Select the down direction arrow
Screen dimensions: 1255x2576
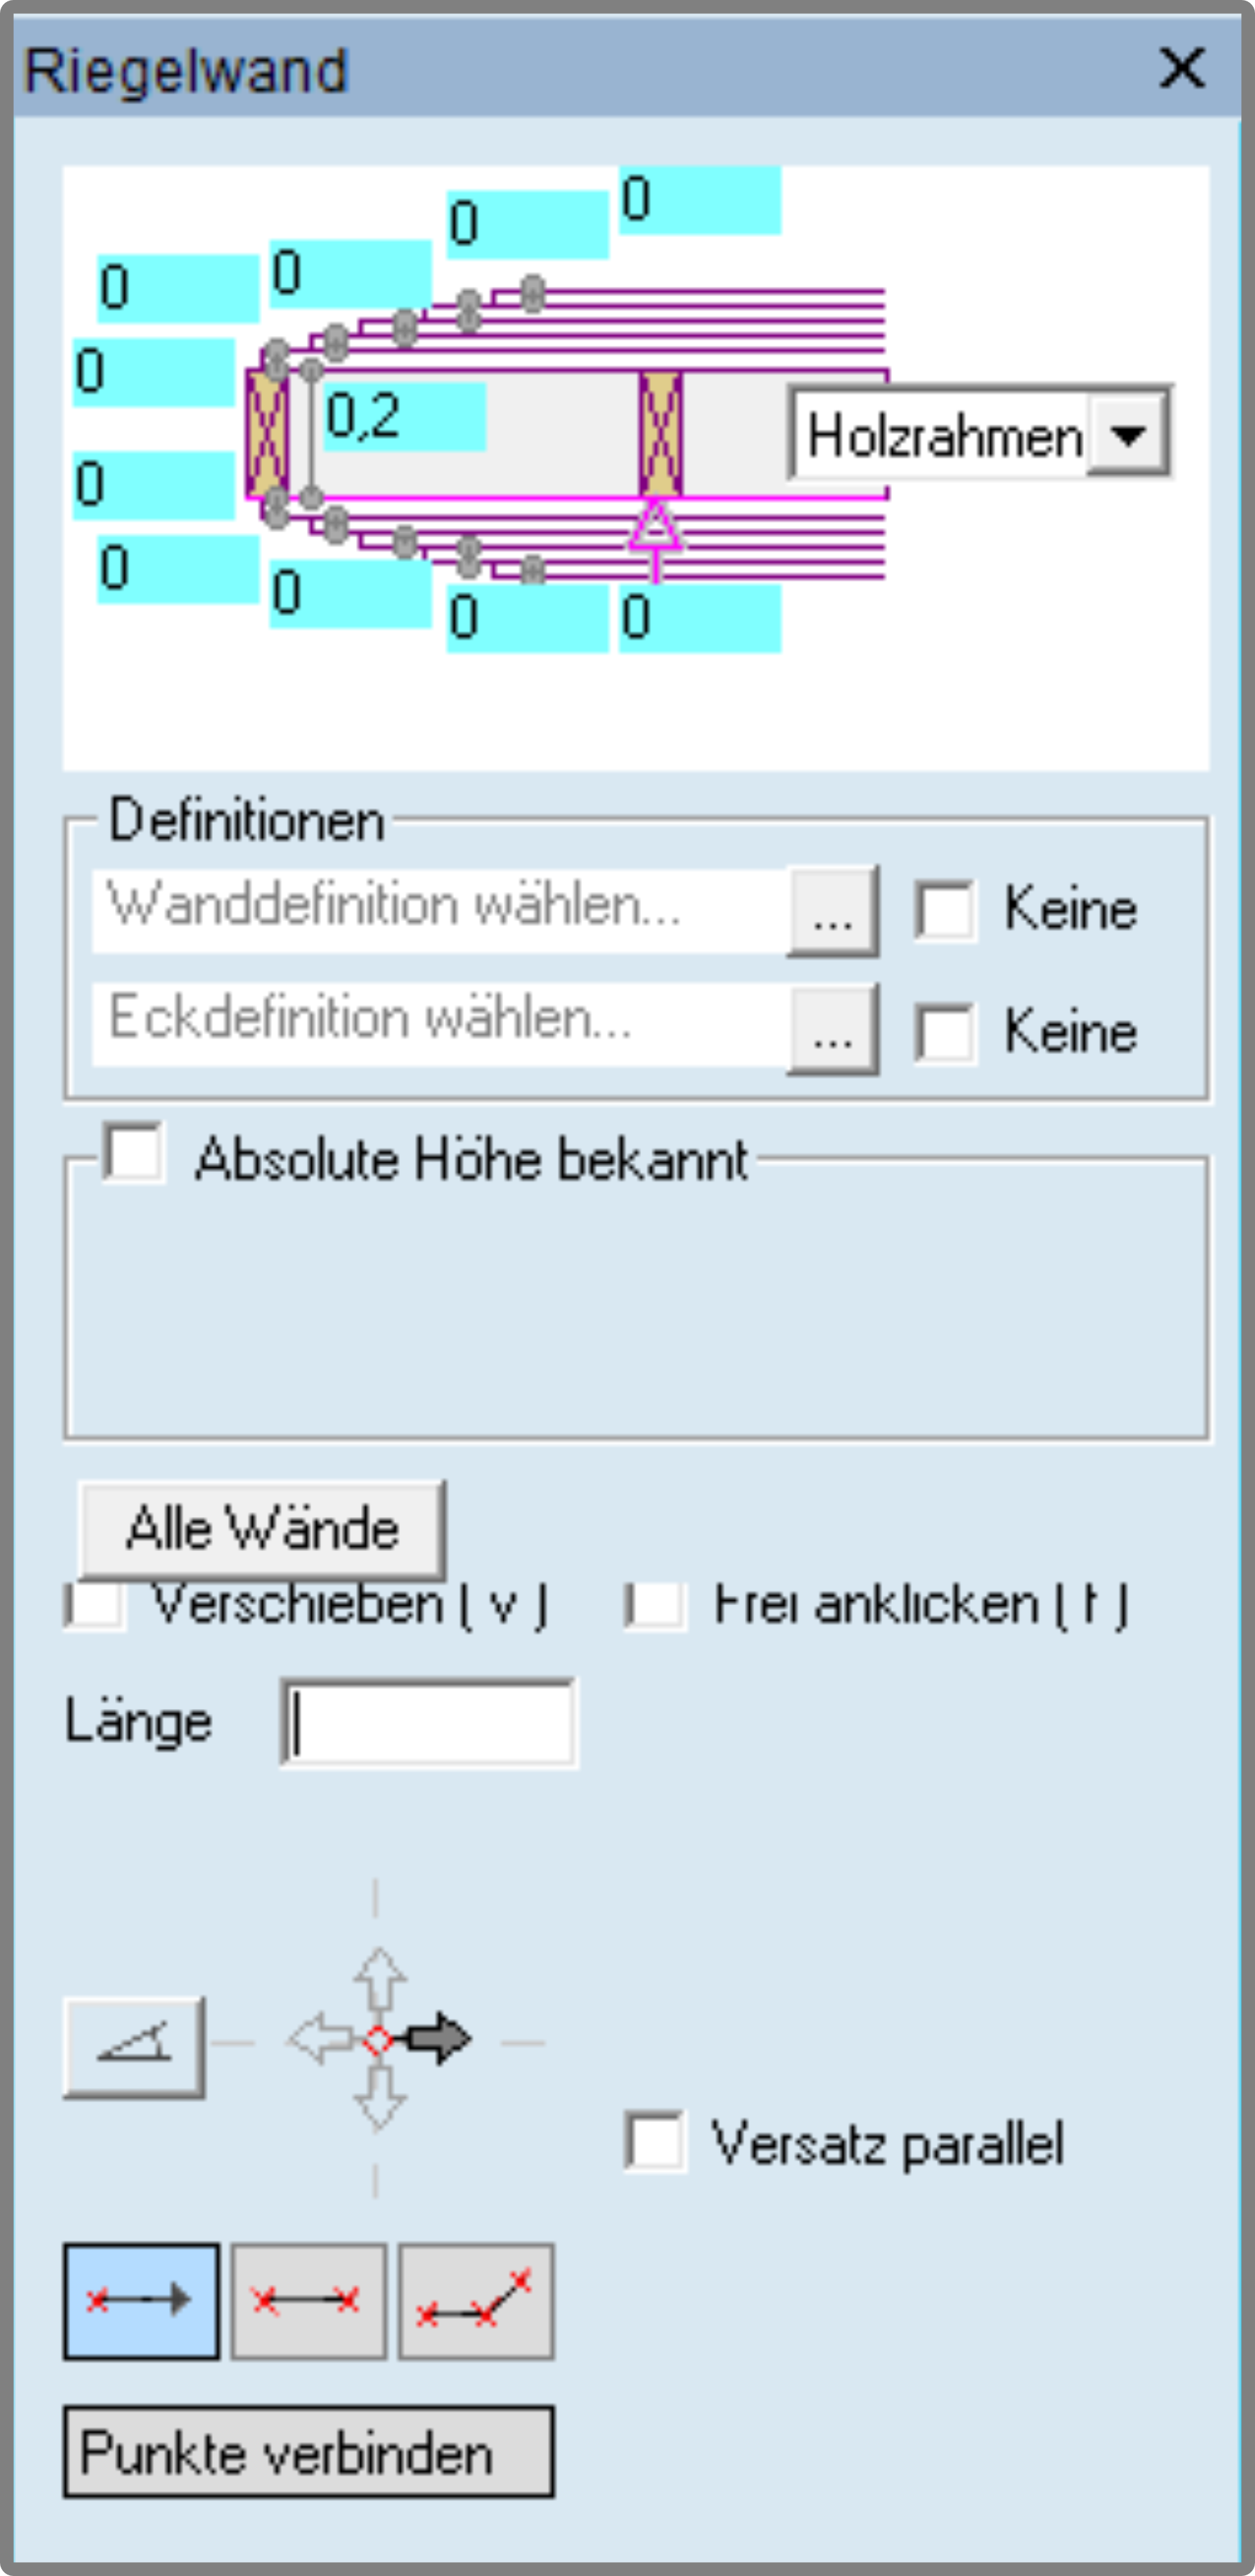tap(379, 2097)
